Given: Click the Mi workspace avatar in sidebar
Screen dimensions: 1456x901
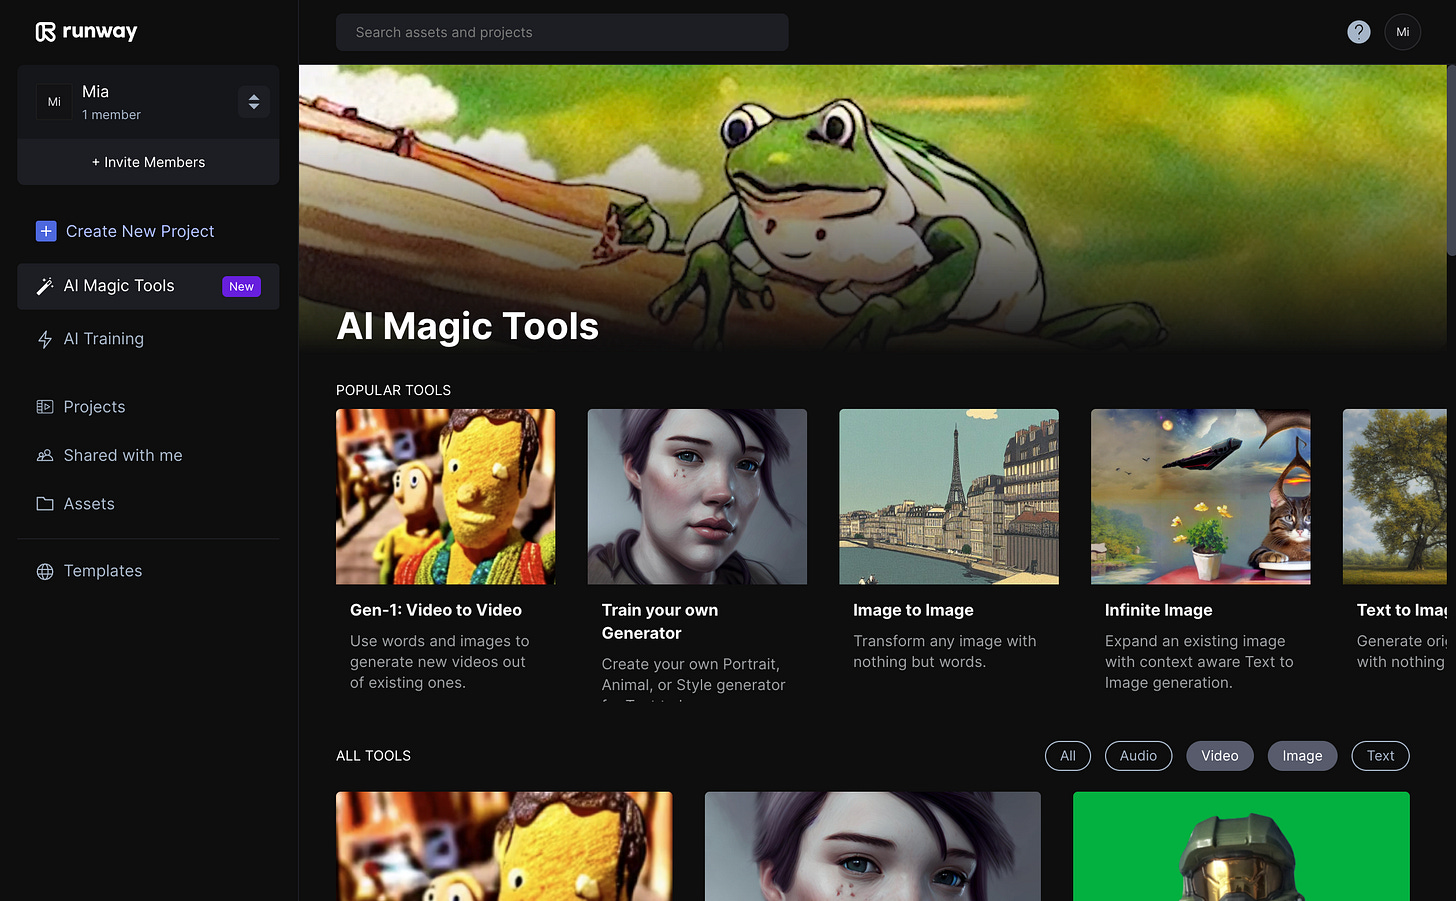Looking at the screenshot, I should click(54, 102).
